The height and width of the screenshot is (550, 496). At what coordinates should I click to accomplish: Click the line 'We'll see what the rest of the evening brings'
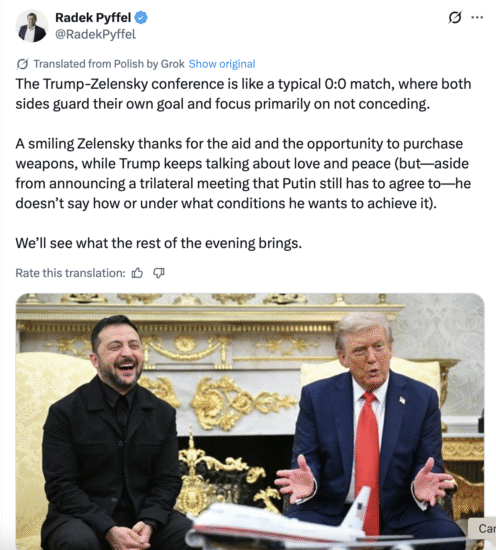[159, 243]
